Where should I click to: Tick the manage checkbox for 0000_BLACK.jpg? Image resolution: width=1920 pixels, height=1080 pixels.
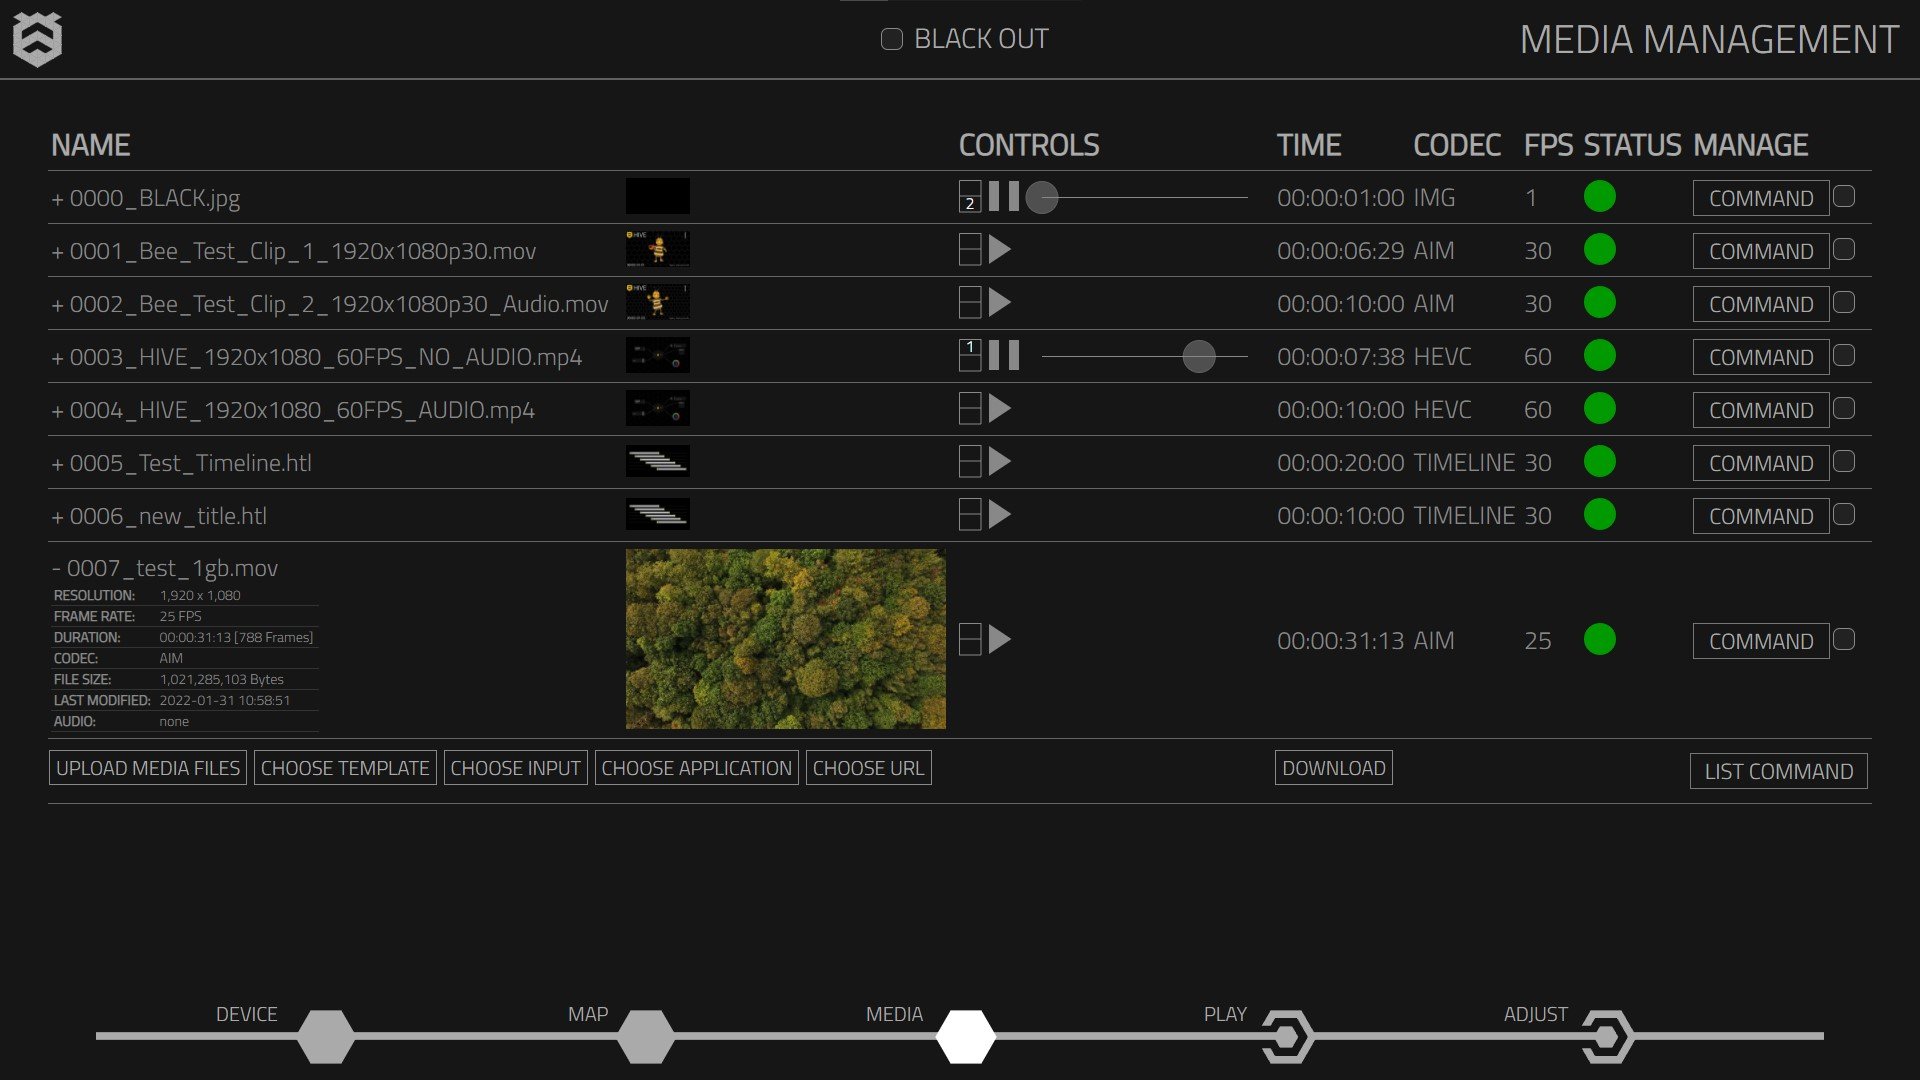tap(1844, 197)
